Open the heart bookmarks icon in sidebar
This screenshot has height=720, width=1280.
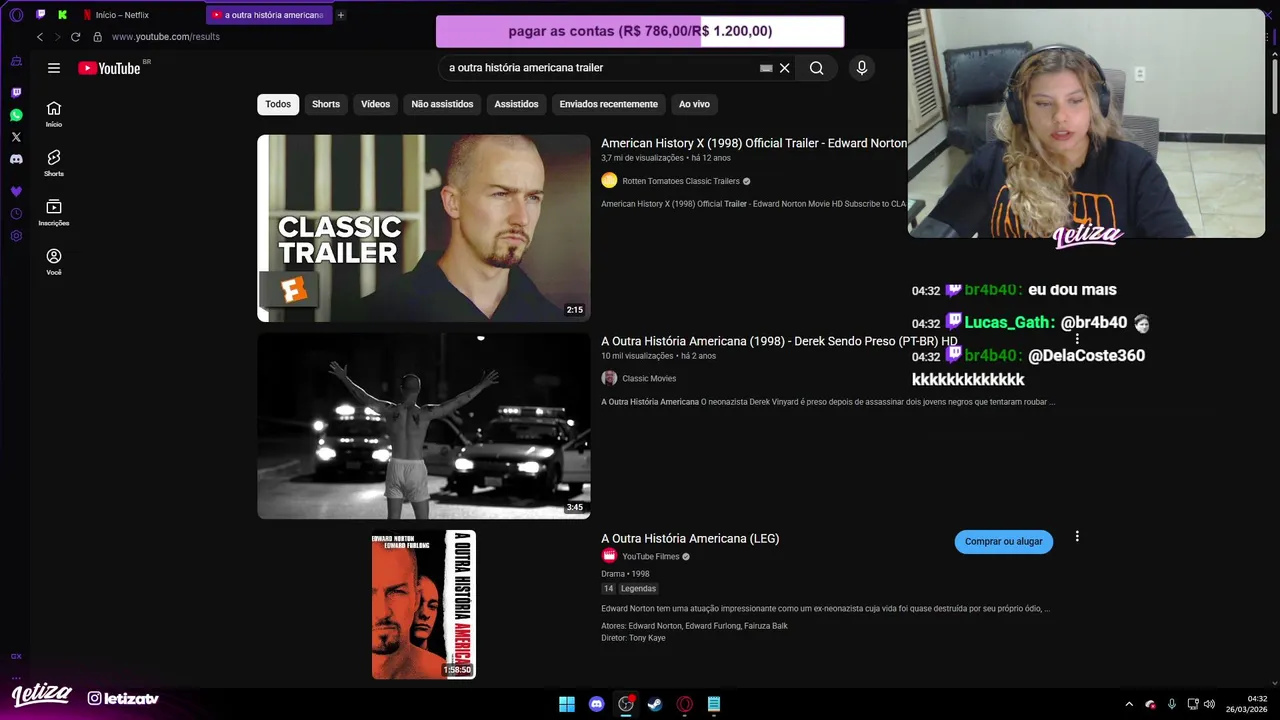[x=16, y=191]
